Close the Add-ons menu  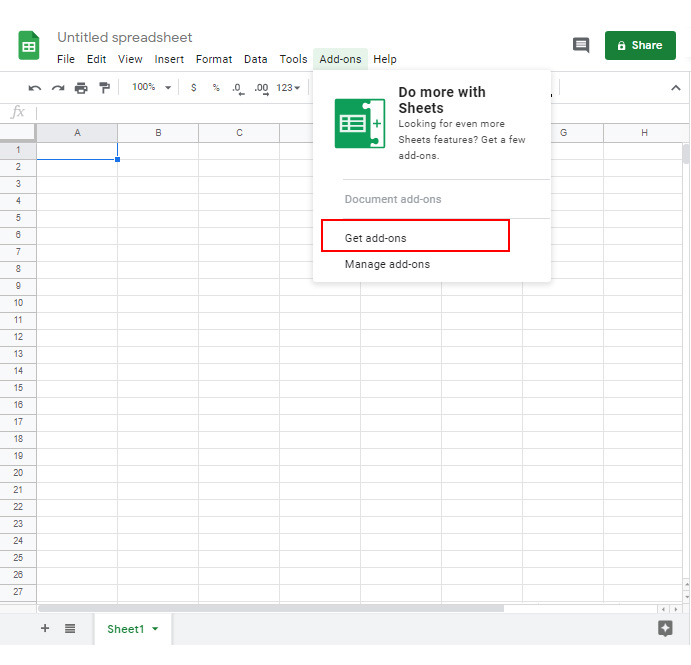(x=340, y=59)
